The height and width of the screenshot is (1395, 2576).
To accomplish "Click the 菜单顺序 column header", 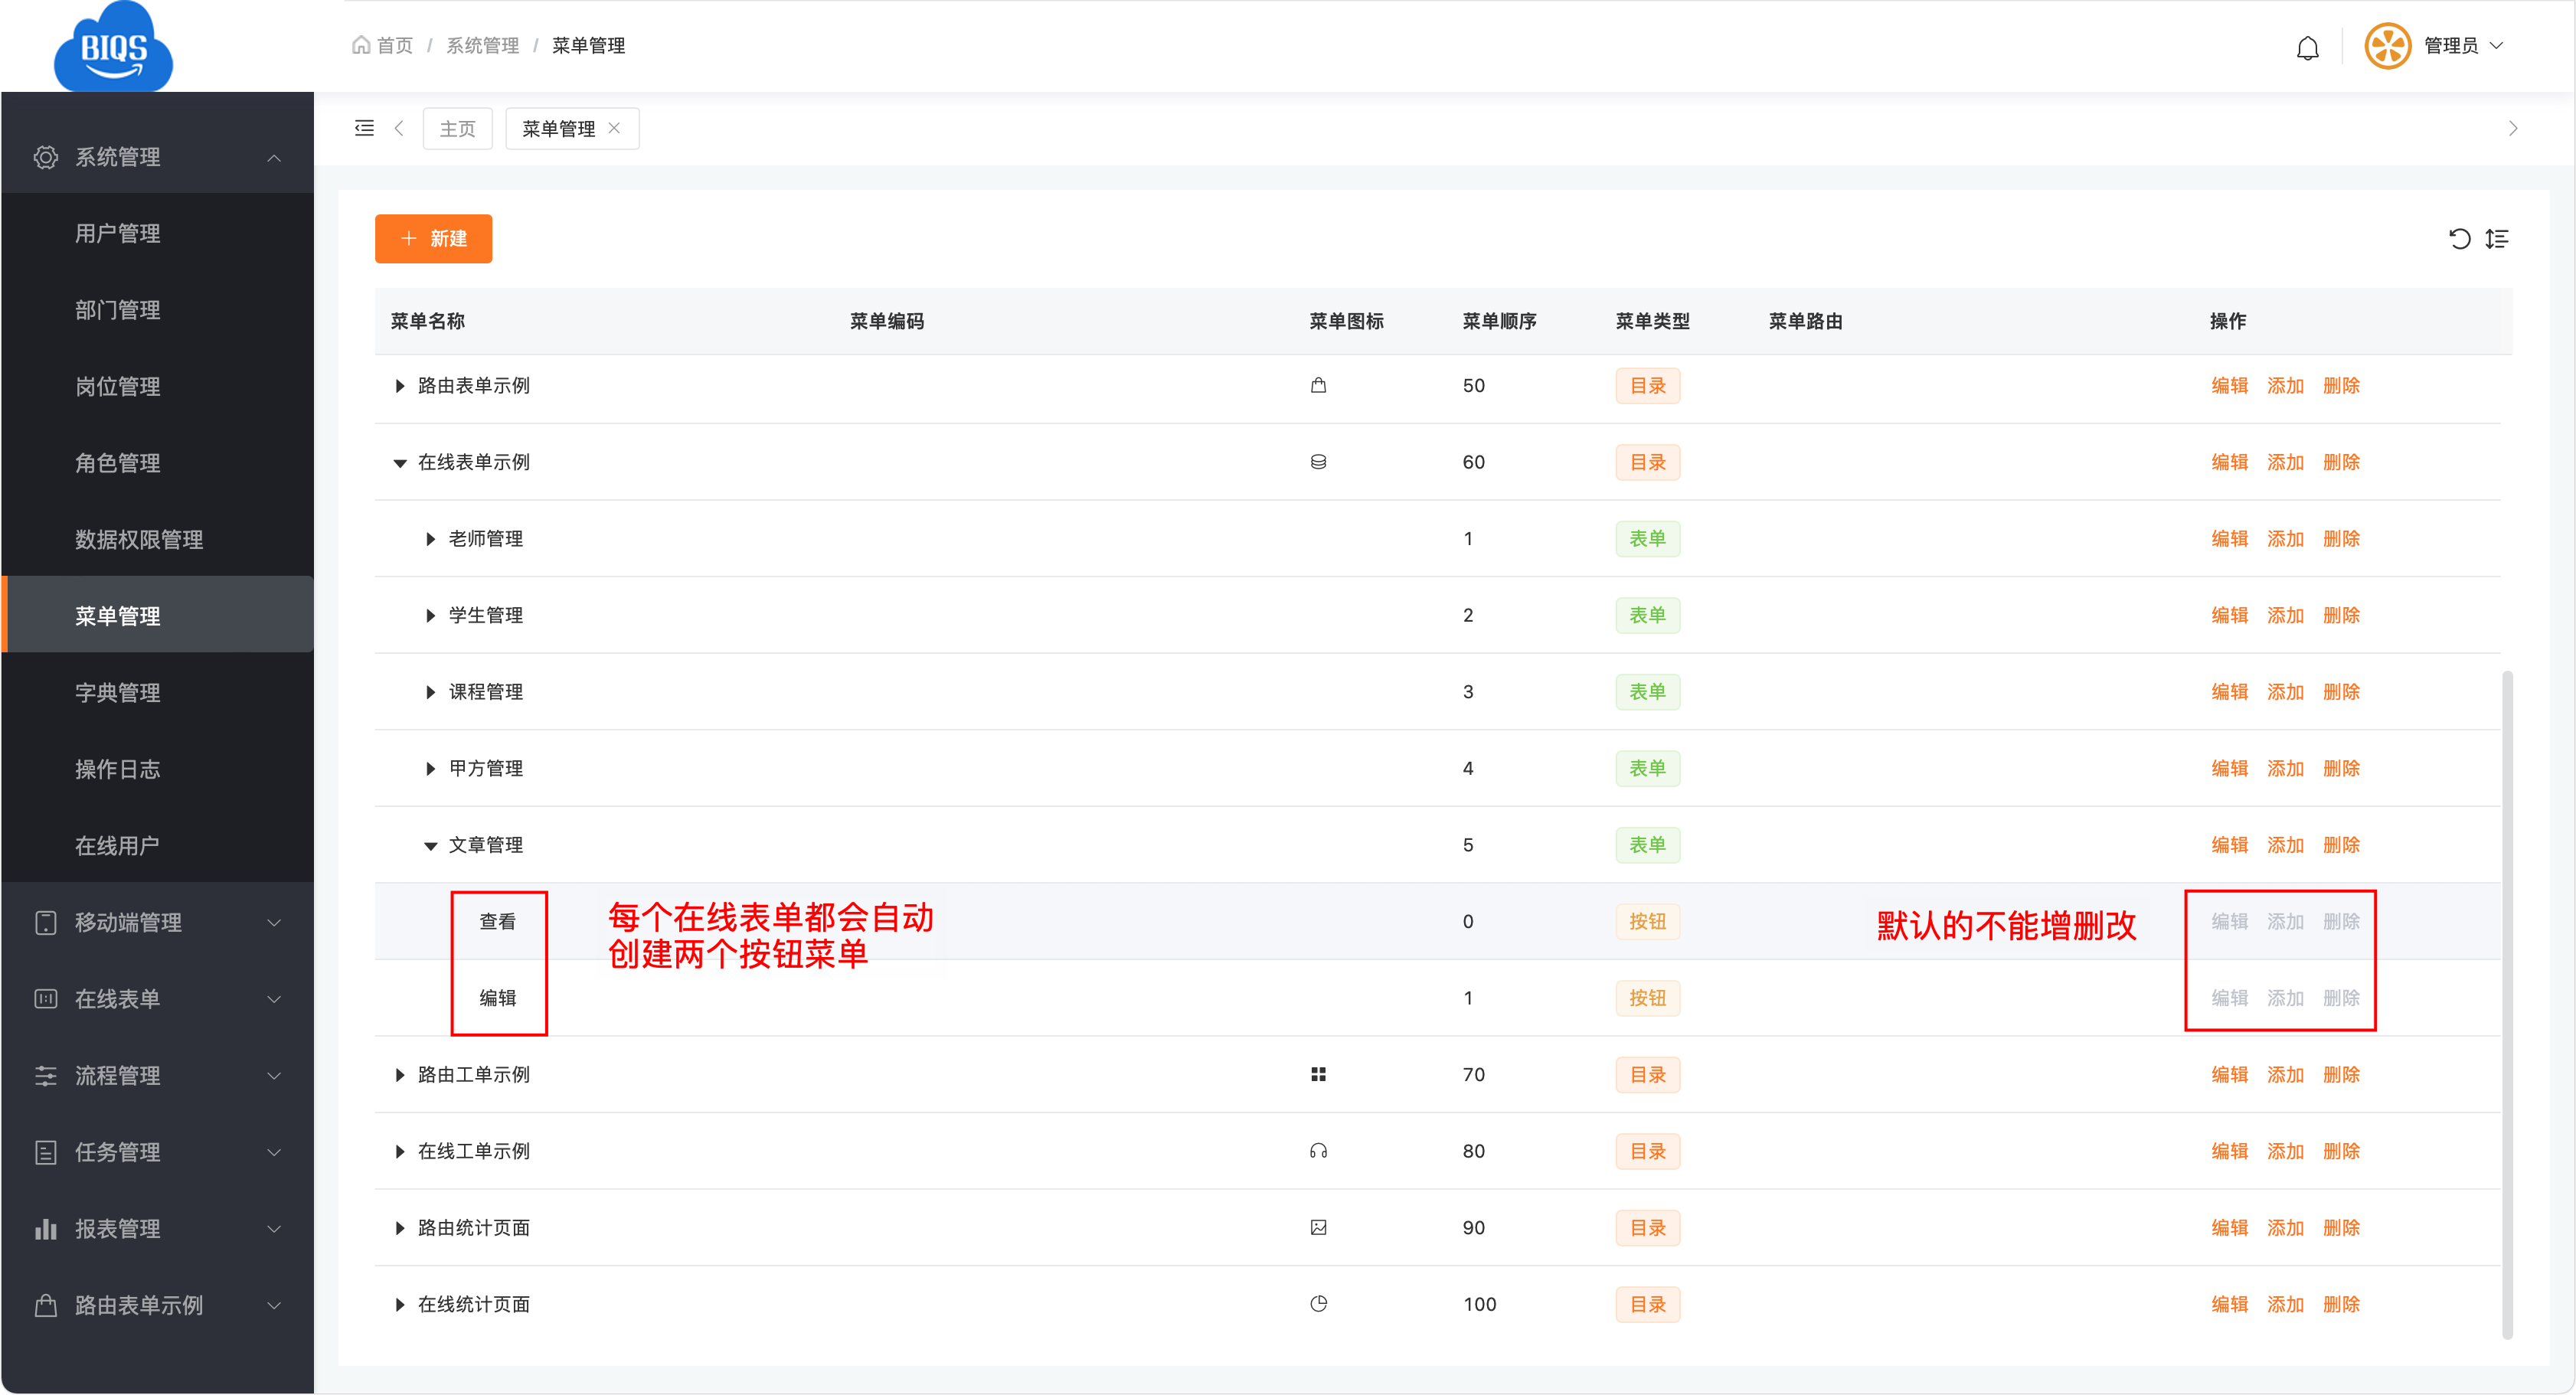I will (1499, 321).
